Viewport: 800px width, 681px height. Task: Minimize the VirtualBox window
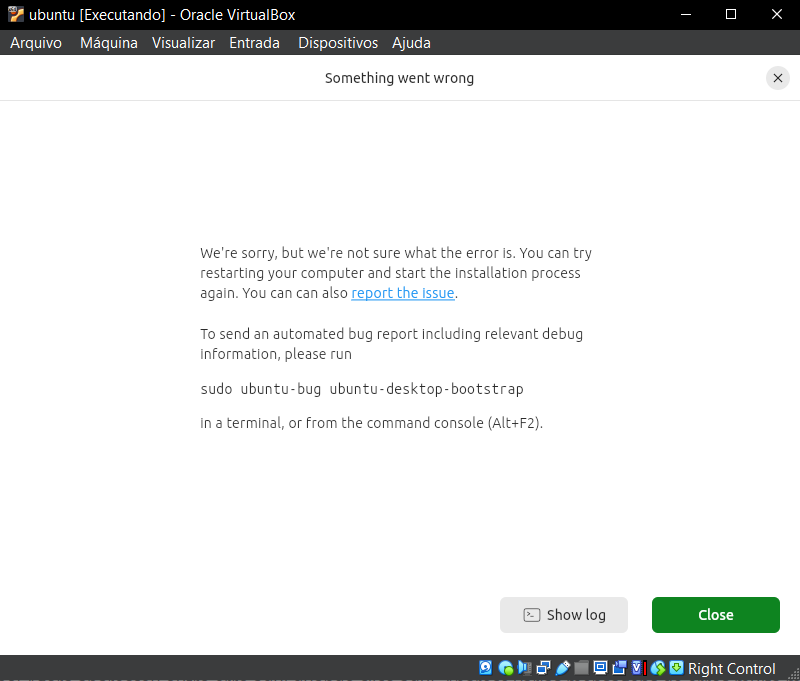pyautogui.click(x=686, y=14)
